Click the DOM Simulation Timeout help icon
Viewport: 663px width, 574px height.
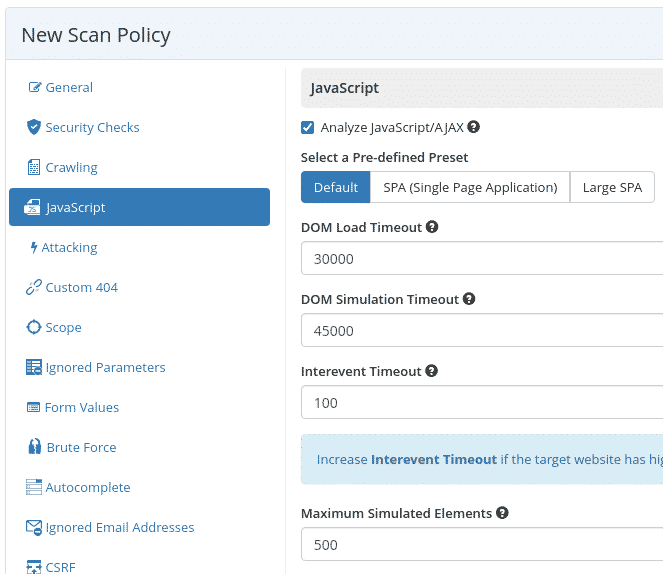(469, 299)
